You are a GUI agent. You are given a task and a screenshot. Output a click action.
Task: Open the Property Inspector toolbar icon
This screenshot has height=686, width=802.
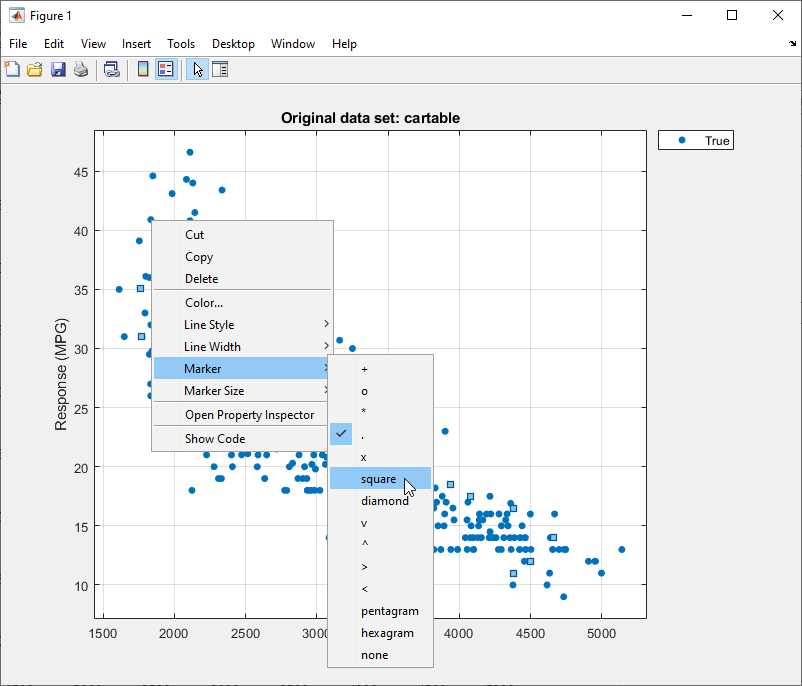[x=221, y=69]
